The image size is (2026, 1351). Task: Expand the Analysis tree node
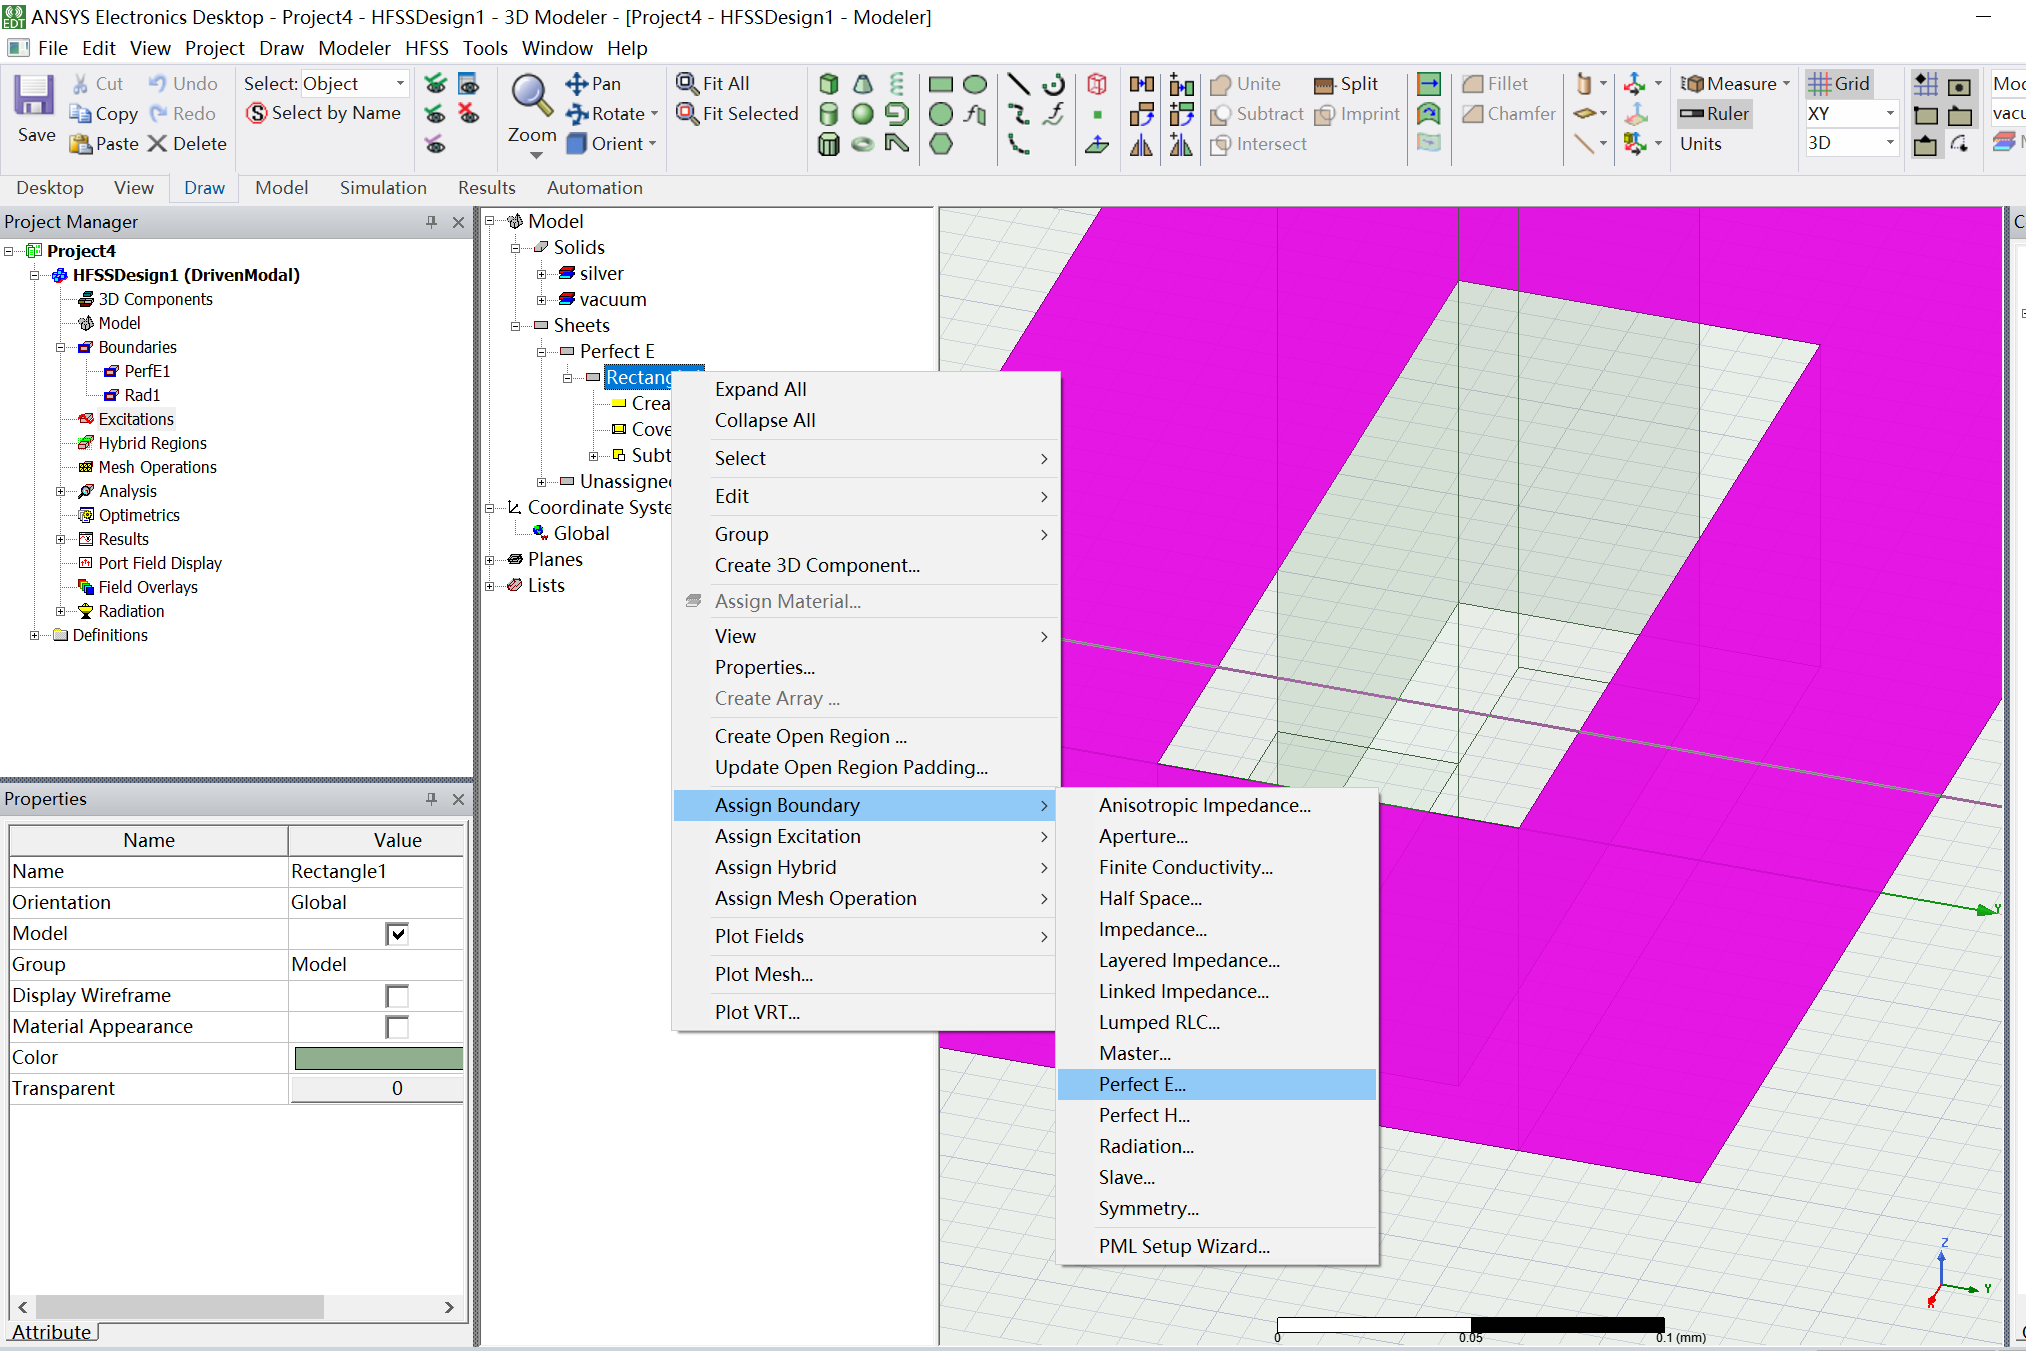[61, 491]
